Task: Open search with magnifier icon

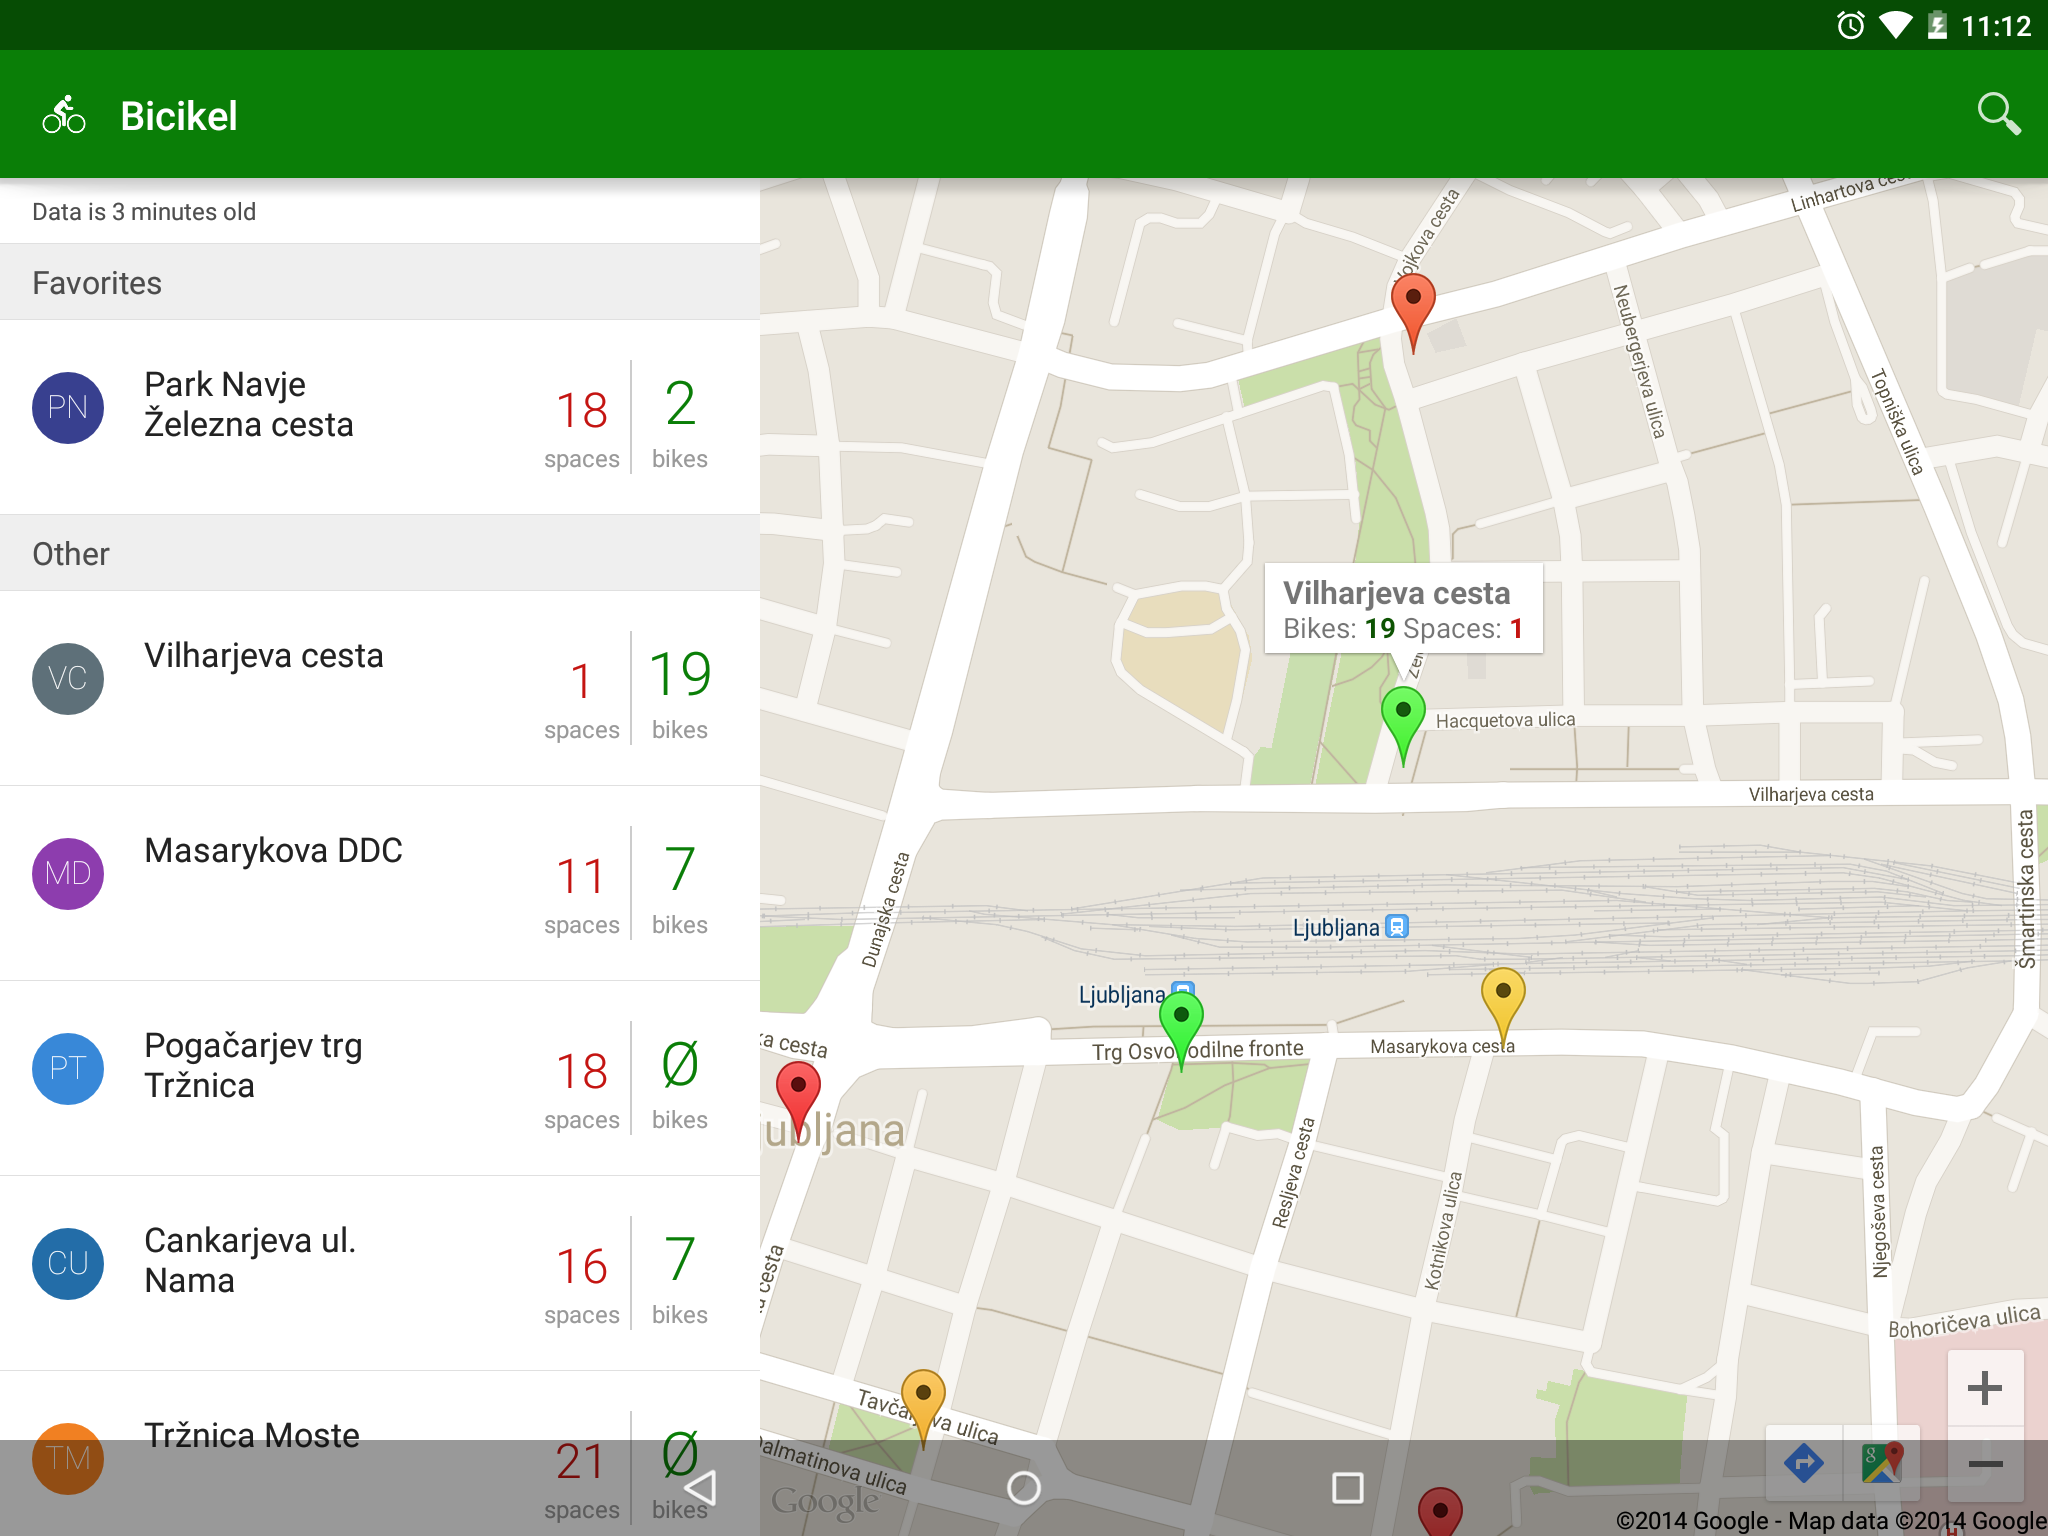Action: click(x=1998, y=115)
